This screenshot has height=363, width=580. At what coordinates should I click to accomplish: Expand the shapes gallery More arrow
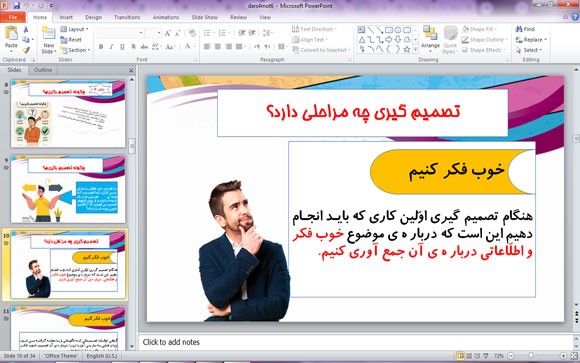pyautogui.click(x=415, y=49)
